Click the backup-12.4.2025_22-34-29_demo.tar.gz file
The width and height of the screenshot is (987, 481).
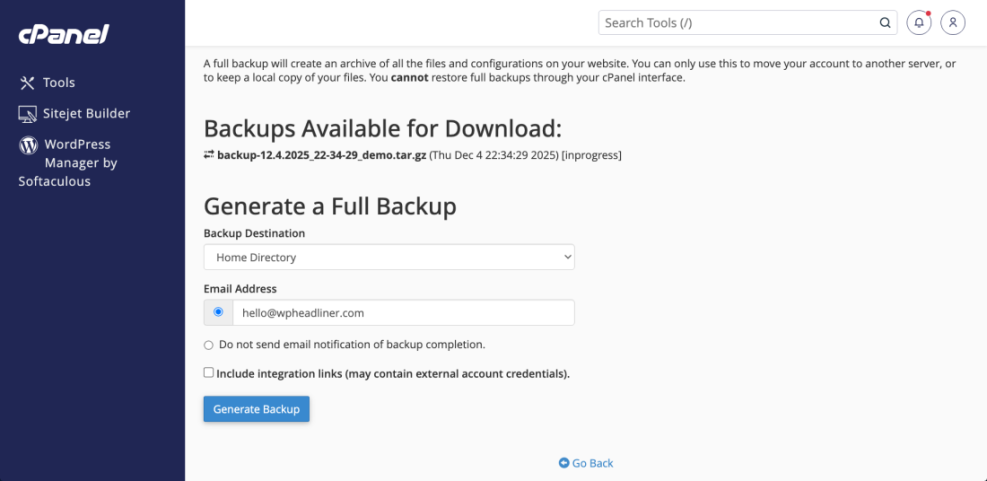point(322,155)
